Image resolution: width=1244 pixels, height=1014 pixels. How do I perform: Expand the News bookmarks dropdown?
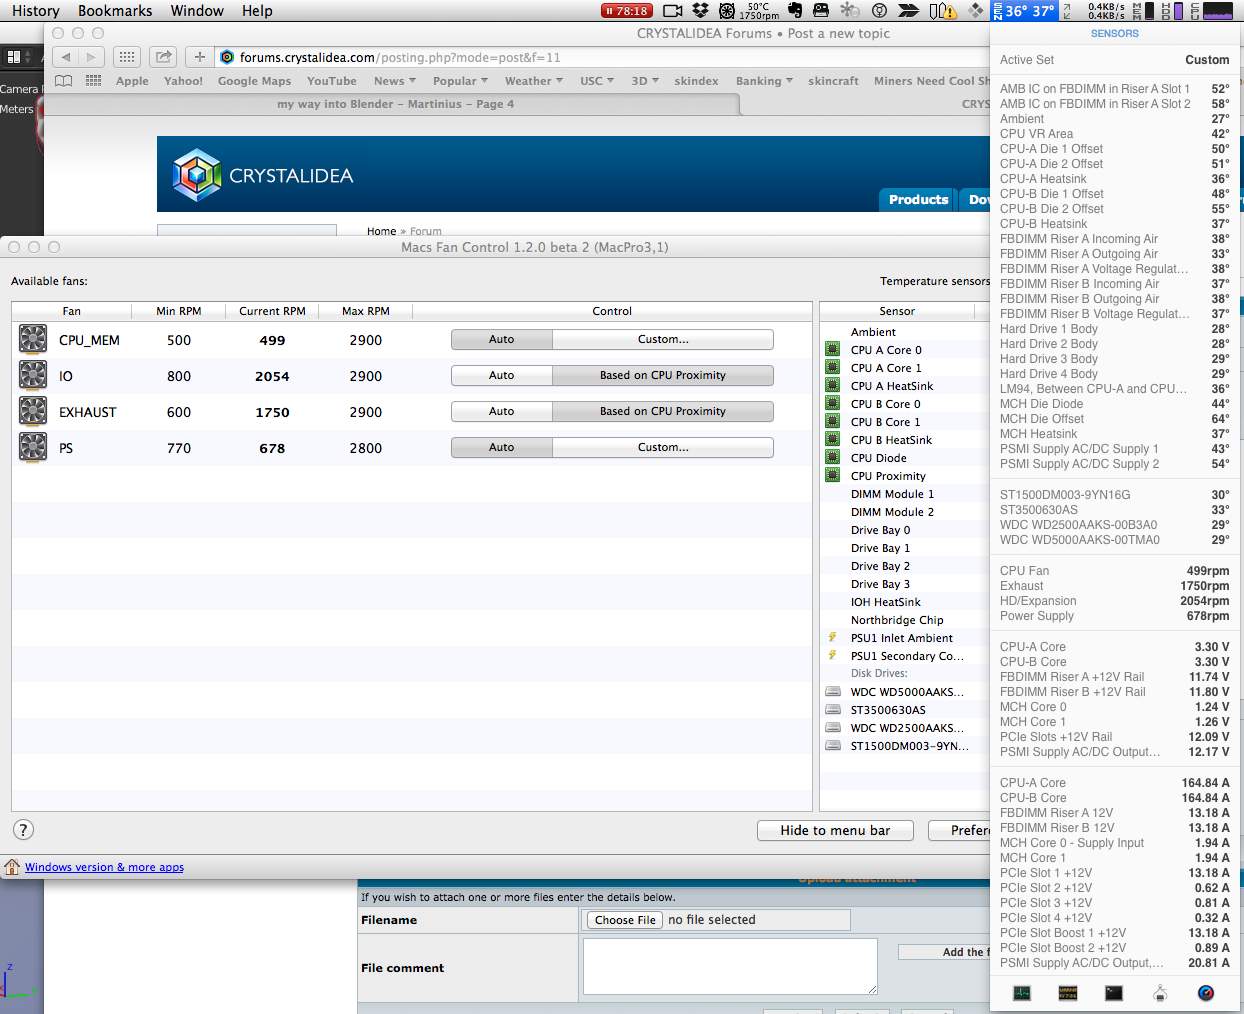(x=395, y=81)
